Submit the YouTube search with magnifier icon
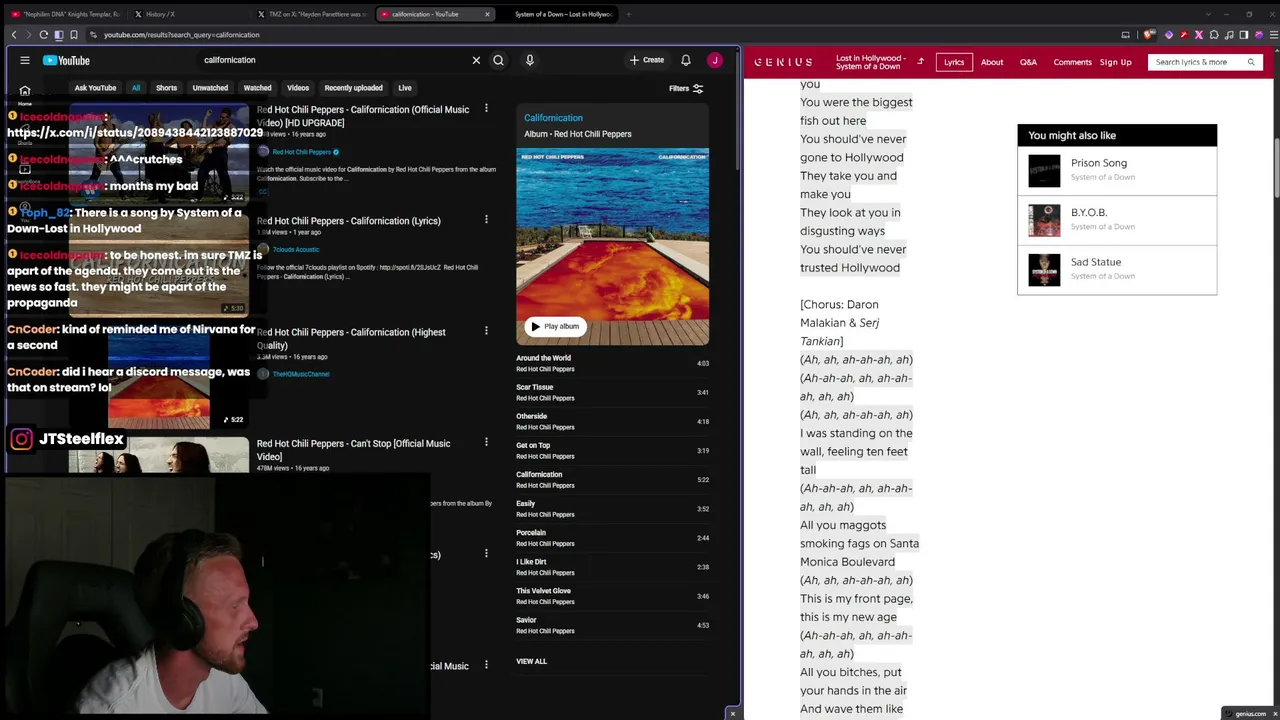This screenshot has height=720, width=1280. click(498, 60)
